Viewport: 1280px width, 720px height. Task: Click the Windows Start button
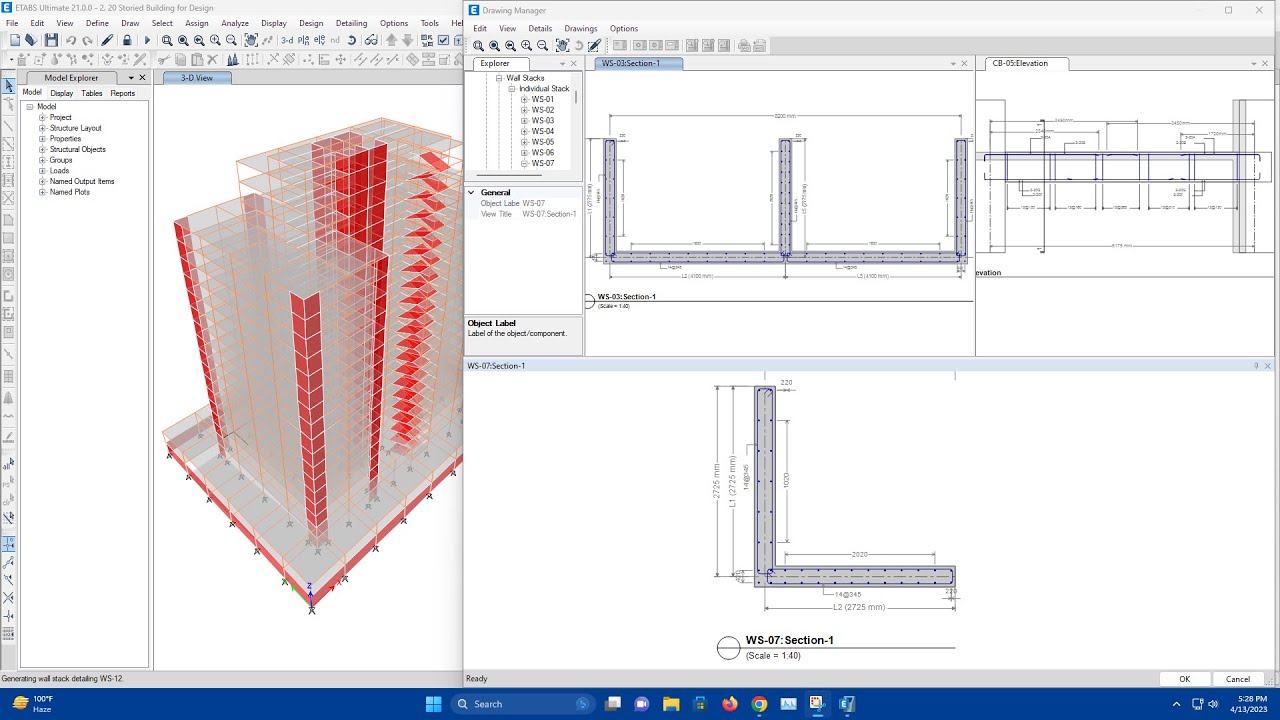[433, 704]
